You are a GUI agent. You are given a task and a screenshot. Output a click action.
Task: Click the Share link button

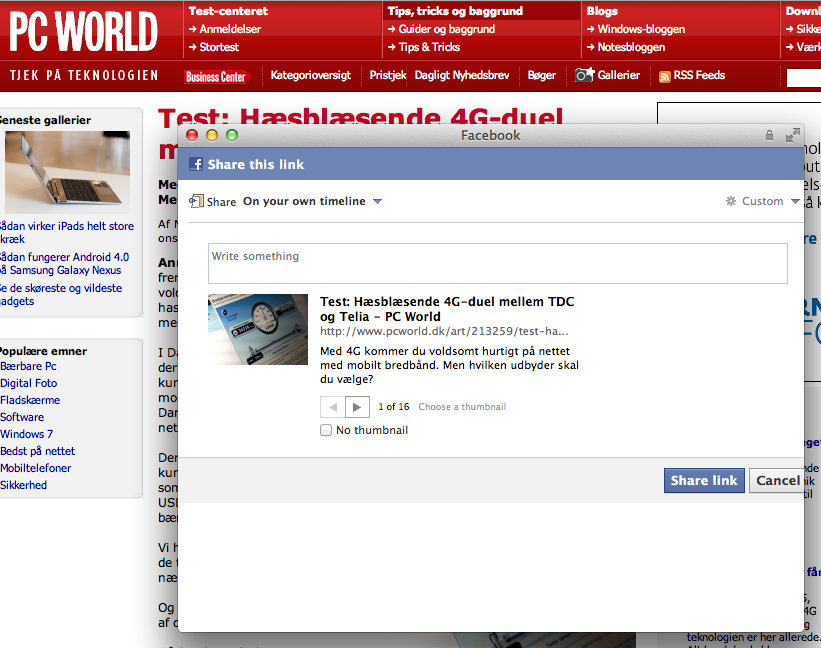(x=704, y=481)
